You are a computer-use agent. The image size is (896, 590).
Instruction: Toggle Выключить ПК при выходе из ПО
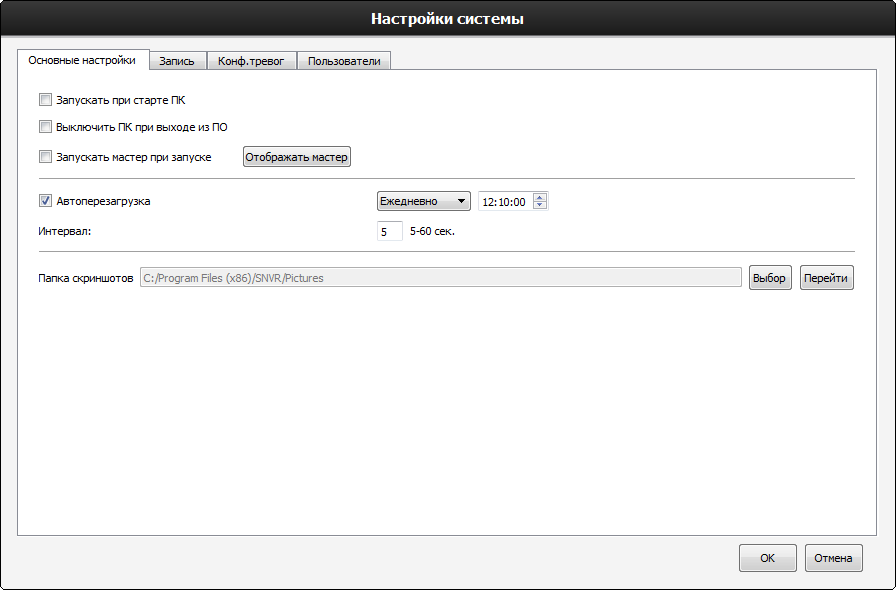45,127
